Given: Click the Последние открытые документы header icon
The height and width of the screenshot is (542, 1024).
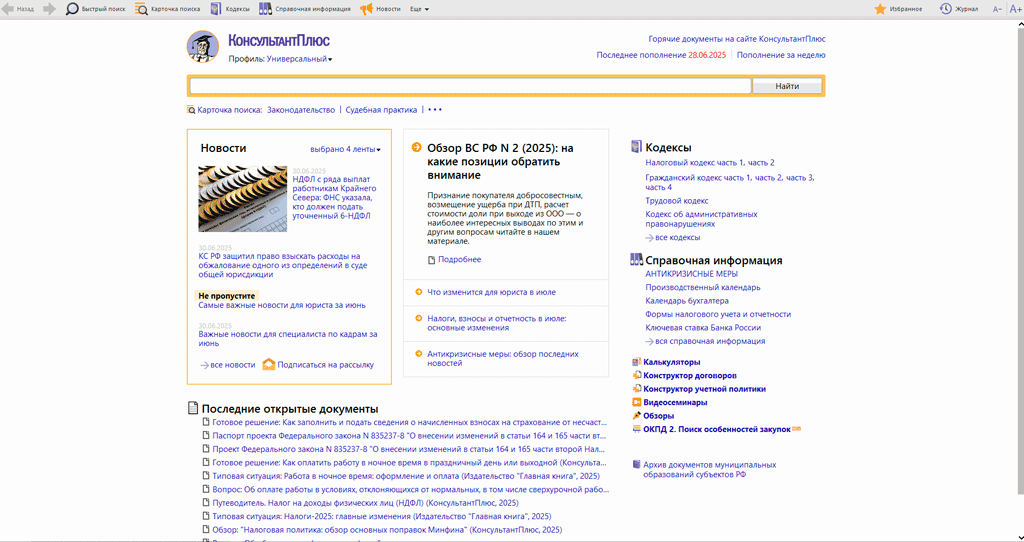Looking at the screenshot, I should [x=193, y=408].
